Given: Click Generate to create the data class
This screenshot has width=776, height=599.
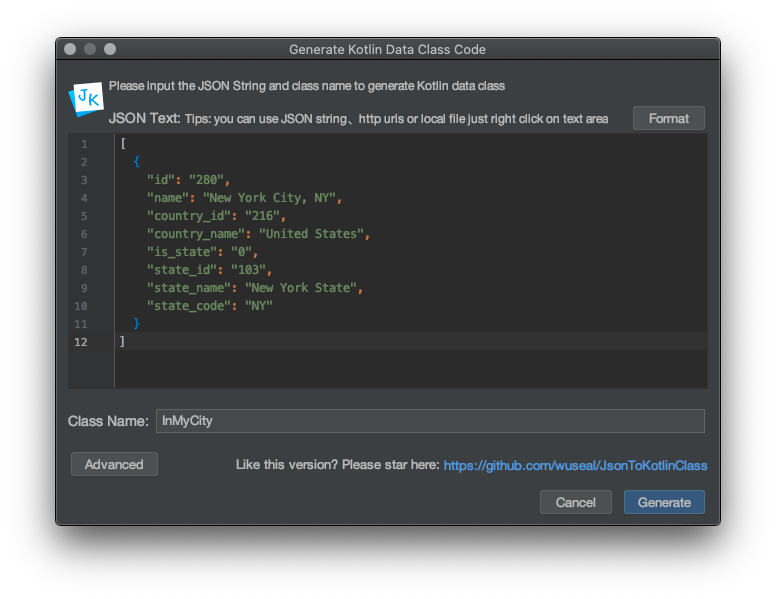Looking at the screenshot, I should click(664, 502).
